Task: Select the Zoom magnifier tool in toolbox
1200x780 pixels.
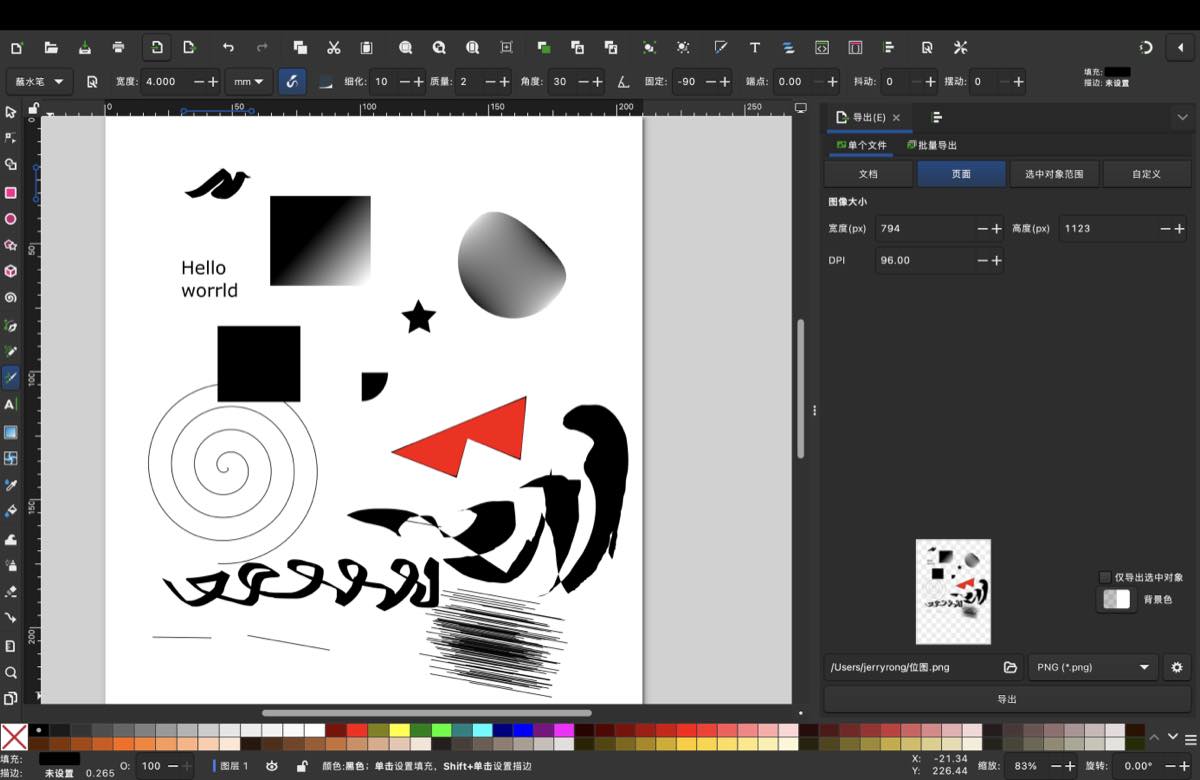Action: click(x=11, y=672)
